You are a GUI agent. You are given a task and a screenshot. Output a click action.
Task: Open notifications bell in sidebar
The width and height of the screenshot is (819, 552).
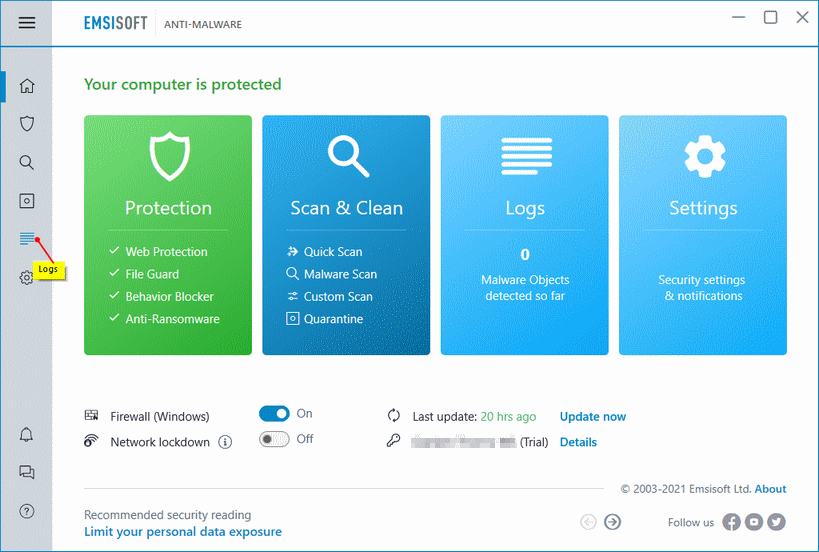pos(26,434)
